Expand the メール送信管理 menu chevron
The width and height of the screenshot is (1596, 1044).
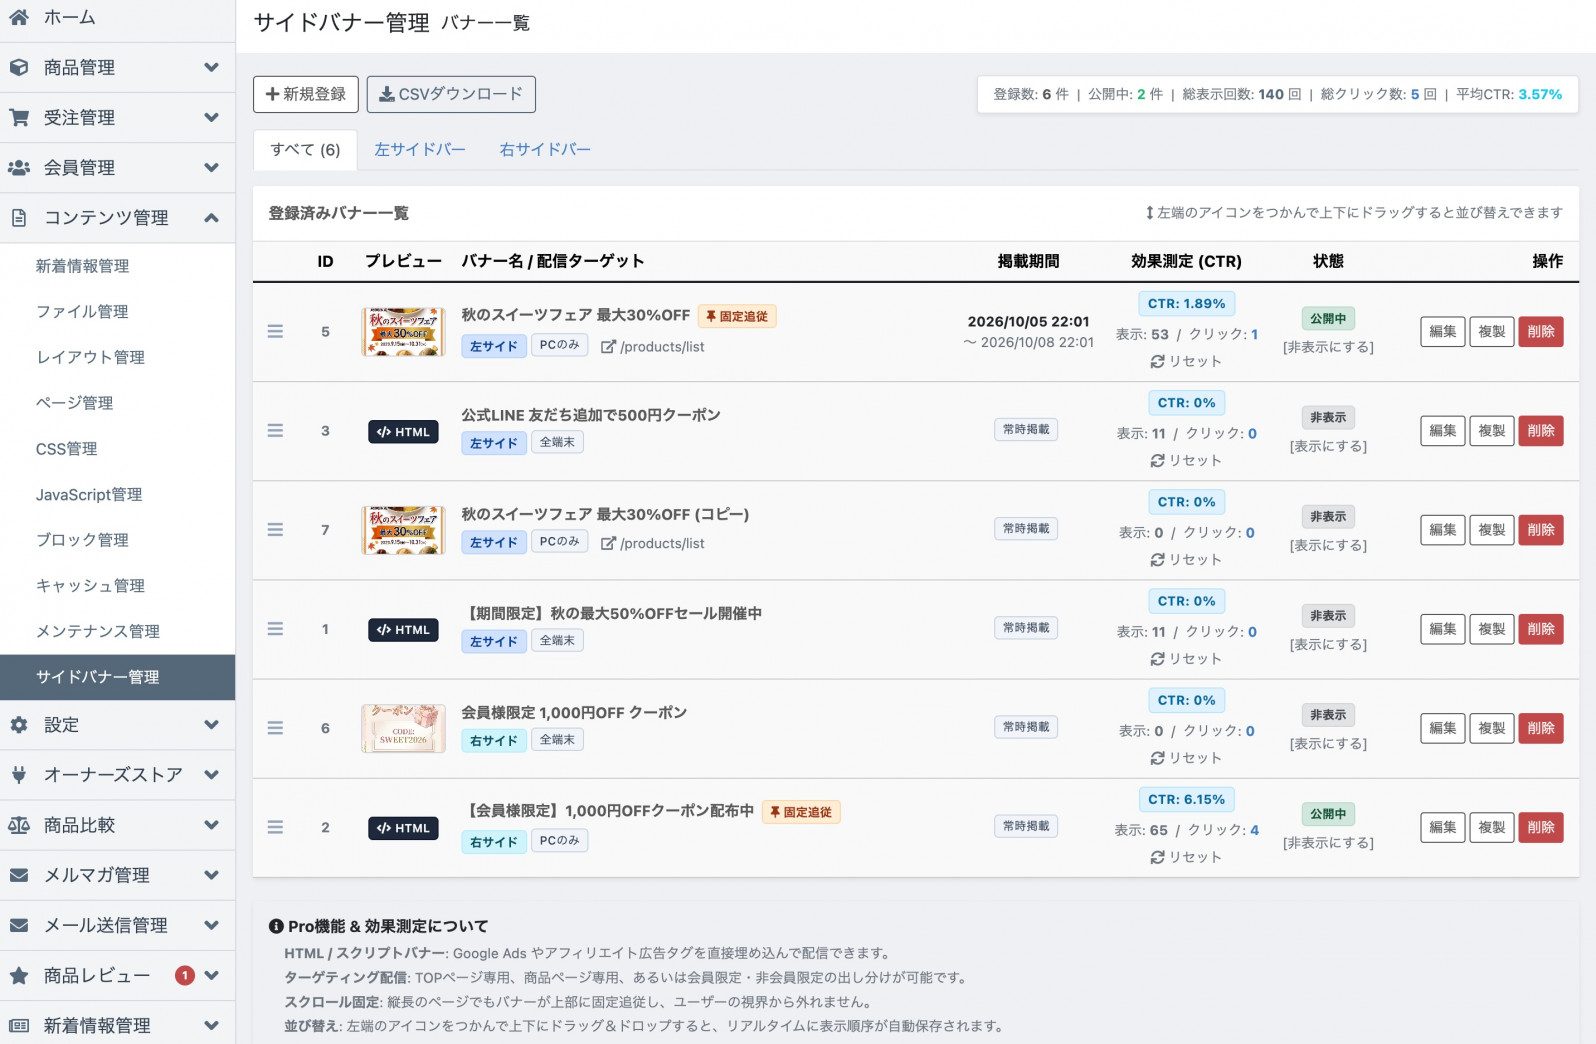click(x=211, y=925)
